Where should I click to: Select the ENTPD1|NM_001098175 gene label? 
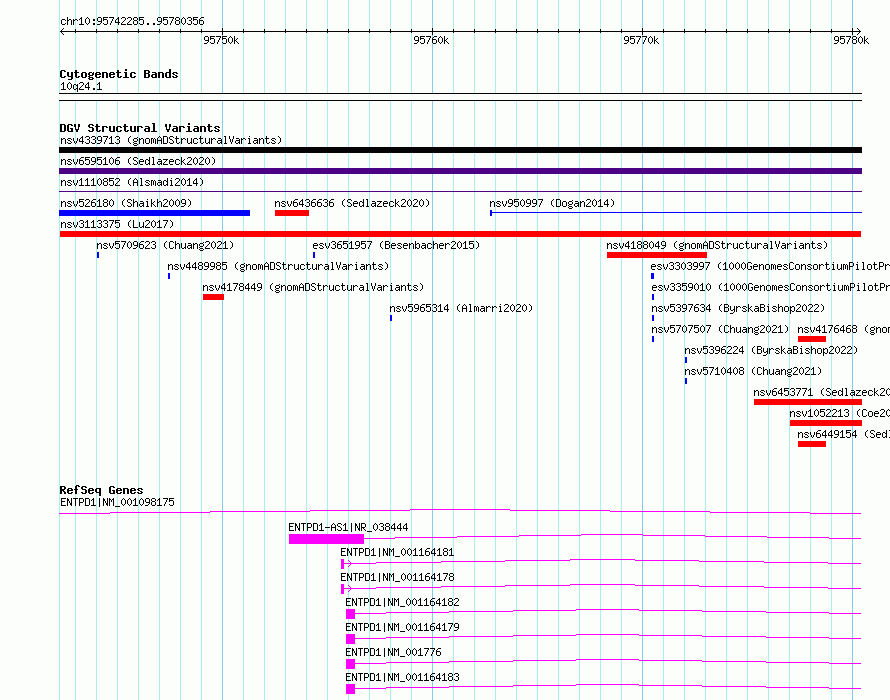(117, 502)
